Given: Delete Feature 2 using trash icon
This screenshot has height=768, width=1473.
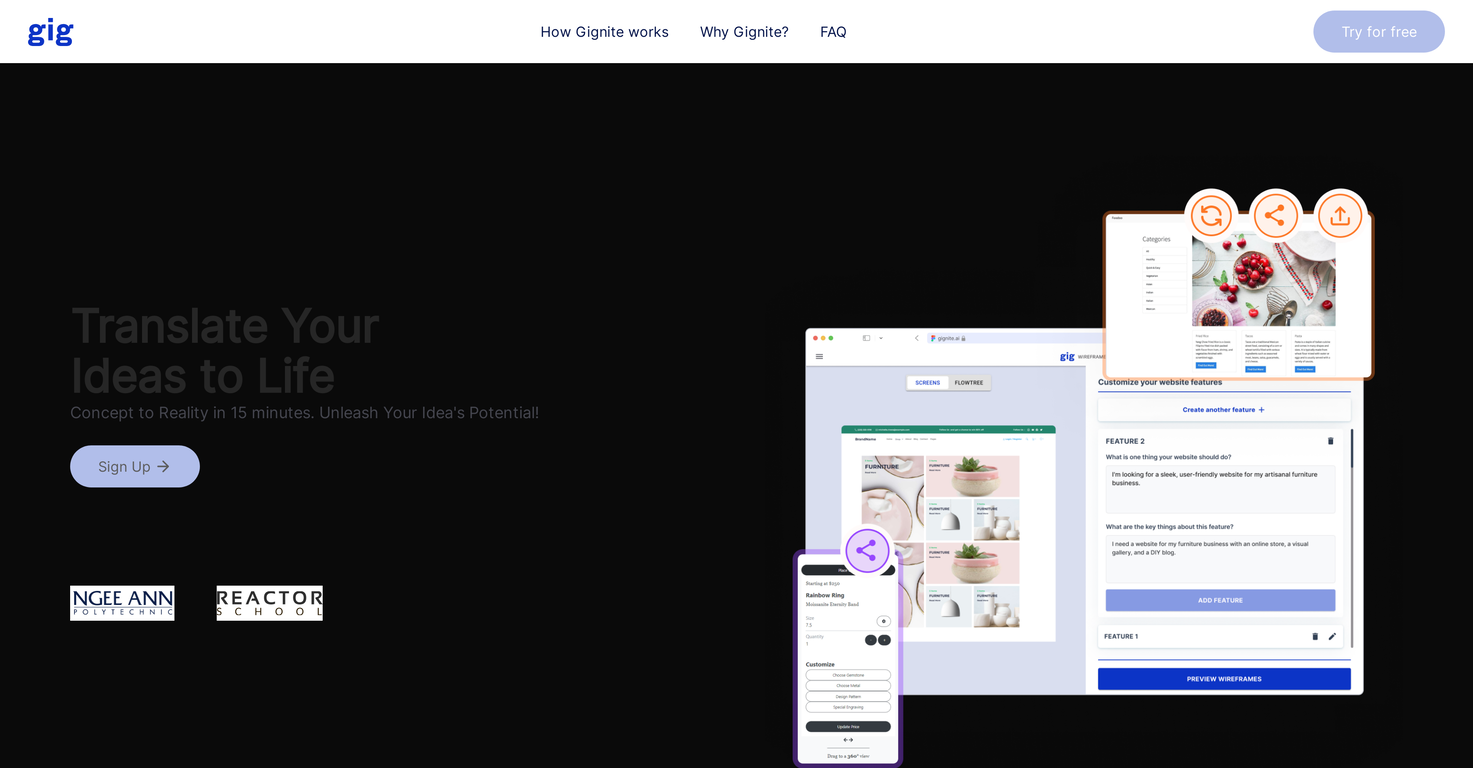Looking at the screenshot, I should (x=1330, y=441).
